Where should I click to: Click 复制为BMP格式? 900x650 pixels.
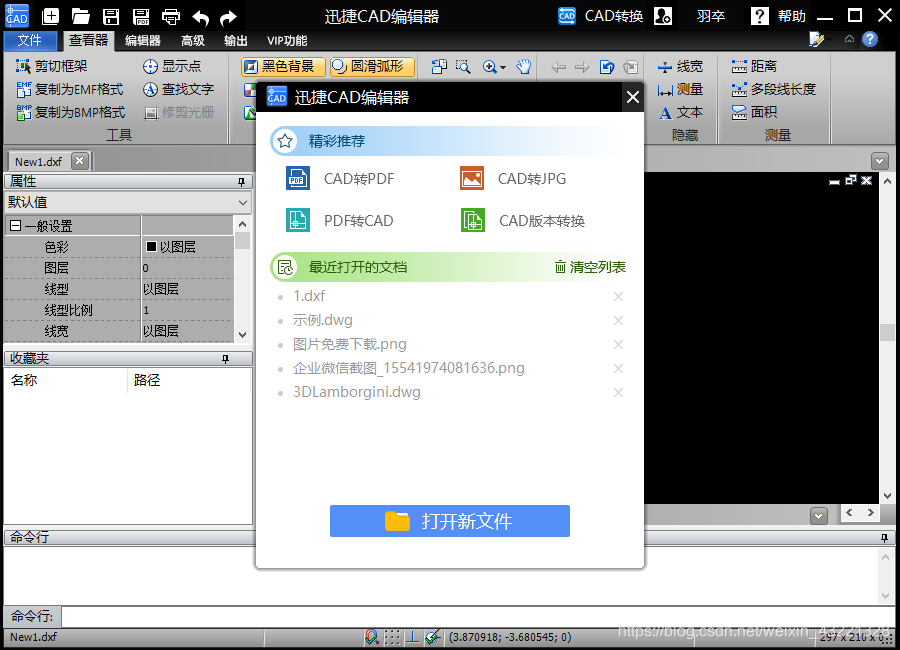click(71, 112)
